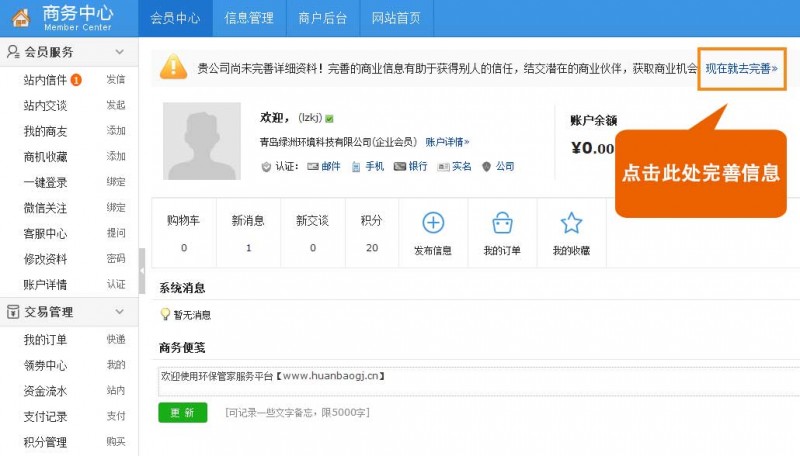Open 站内交谈 in sidebar
The width and height of the screenshot is (800, 456).
(45, 106)
